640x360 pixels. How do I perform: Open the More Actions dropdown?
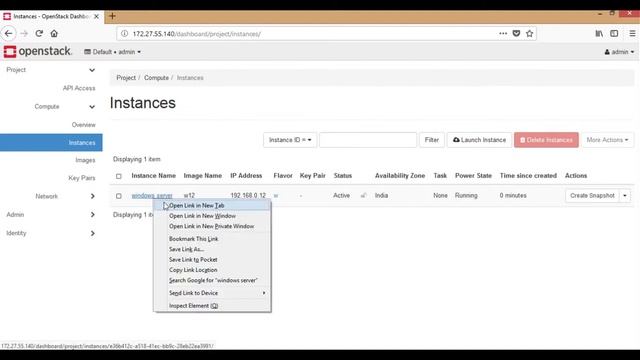click(x=607, y=140)
